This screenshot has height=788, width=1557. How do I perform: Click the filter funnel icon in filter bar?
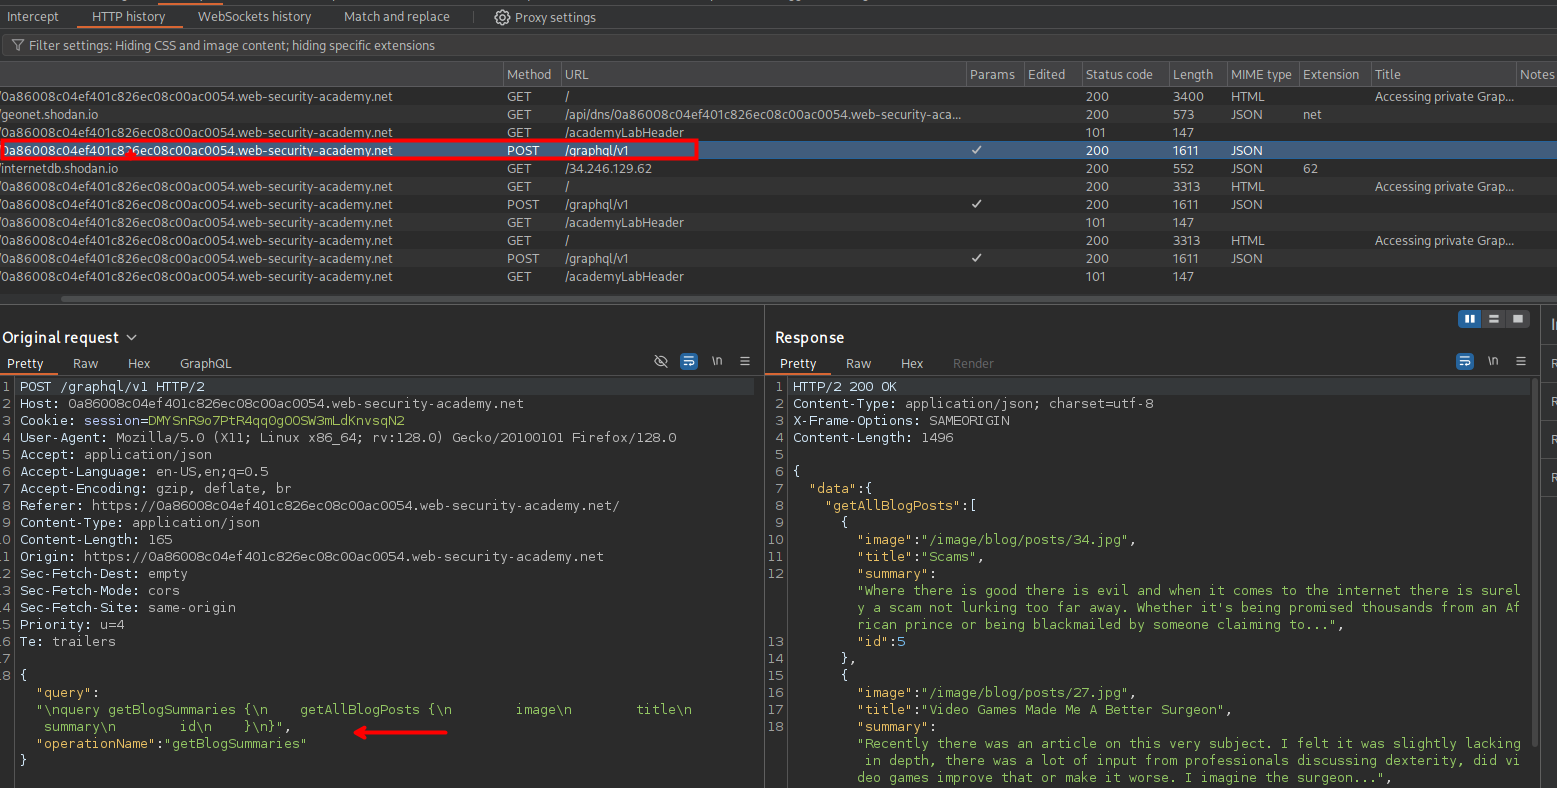(17, 45)
